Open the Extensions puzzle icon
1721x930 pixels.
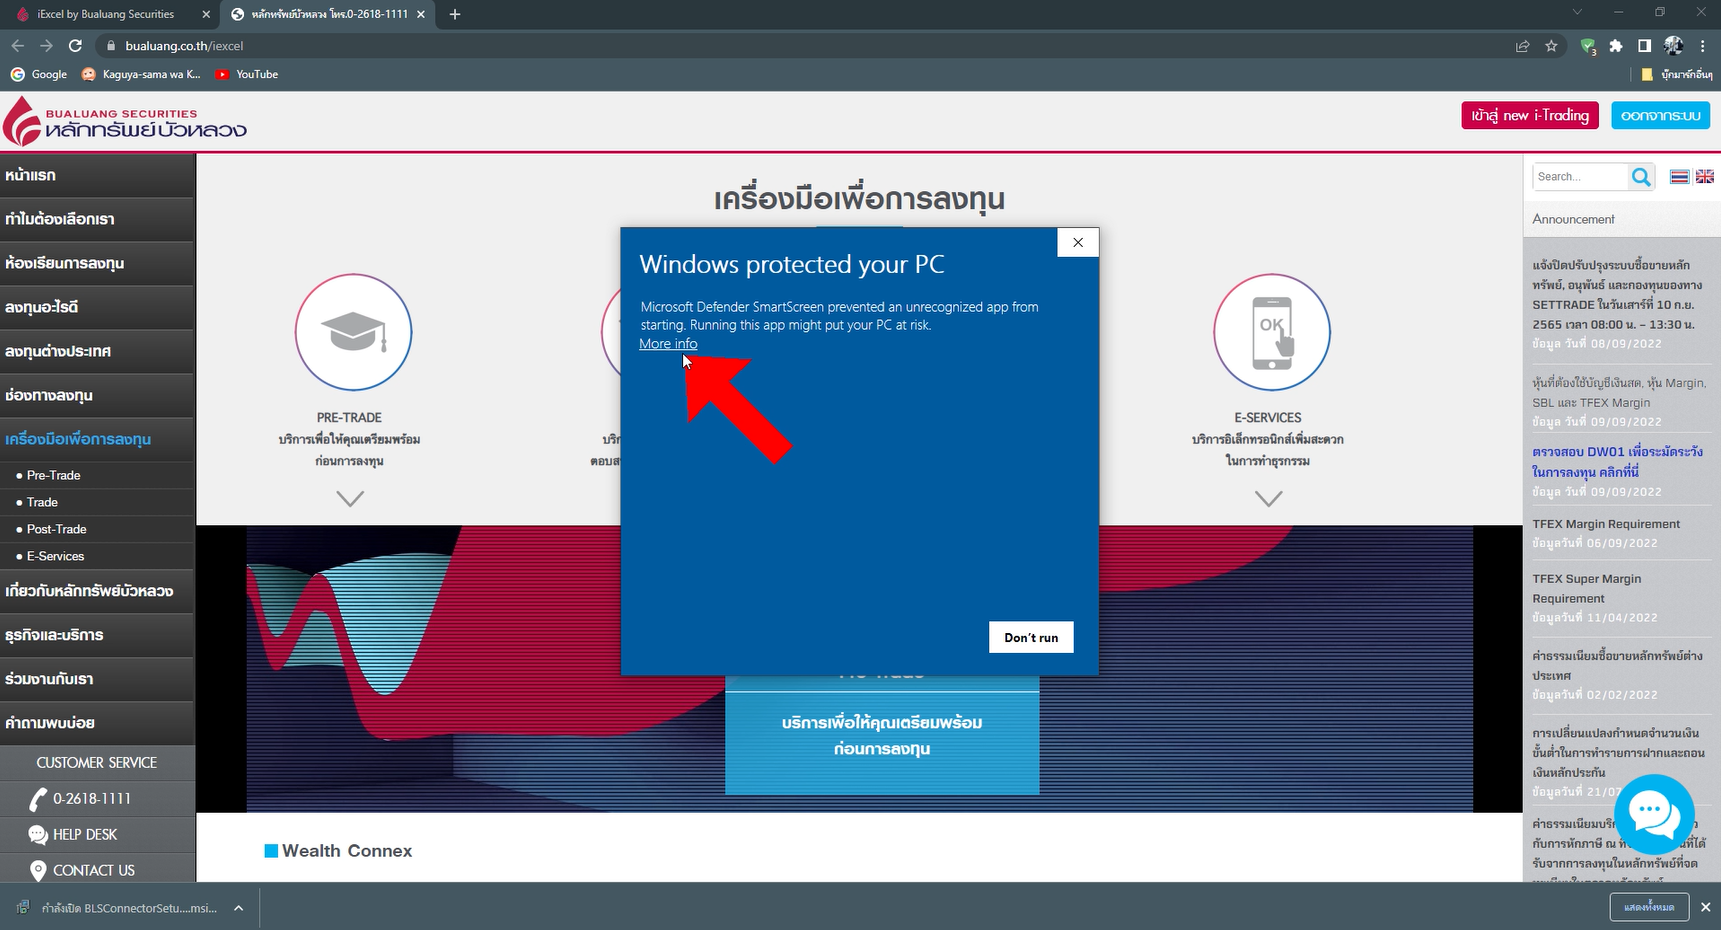[x=1616, y=46]
